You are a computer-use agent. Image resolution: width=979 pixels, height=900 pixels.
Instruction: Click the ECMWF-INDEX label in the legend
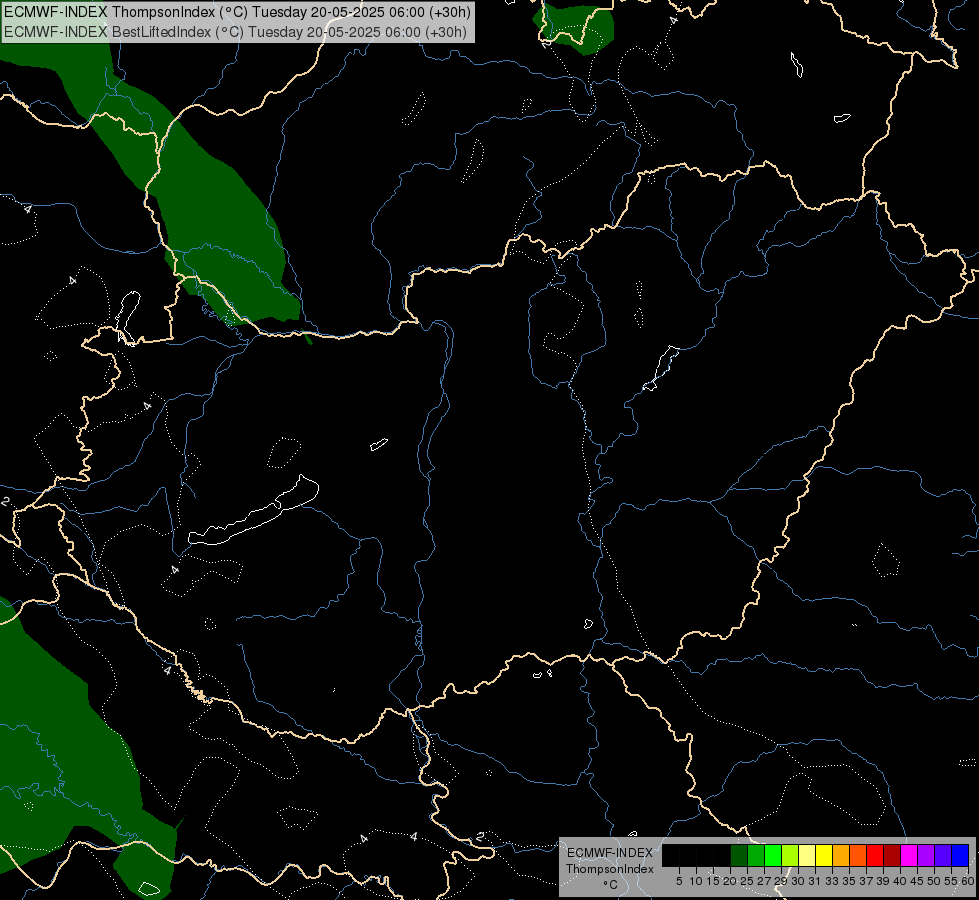pos(610,853)
